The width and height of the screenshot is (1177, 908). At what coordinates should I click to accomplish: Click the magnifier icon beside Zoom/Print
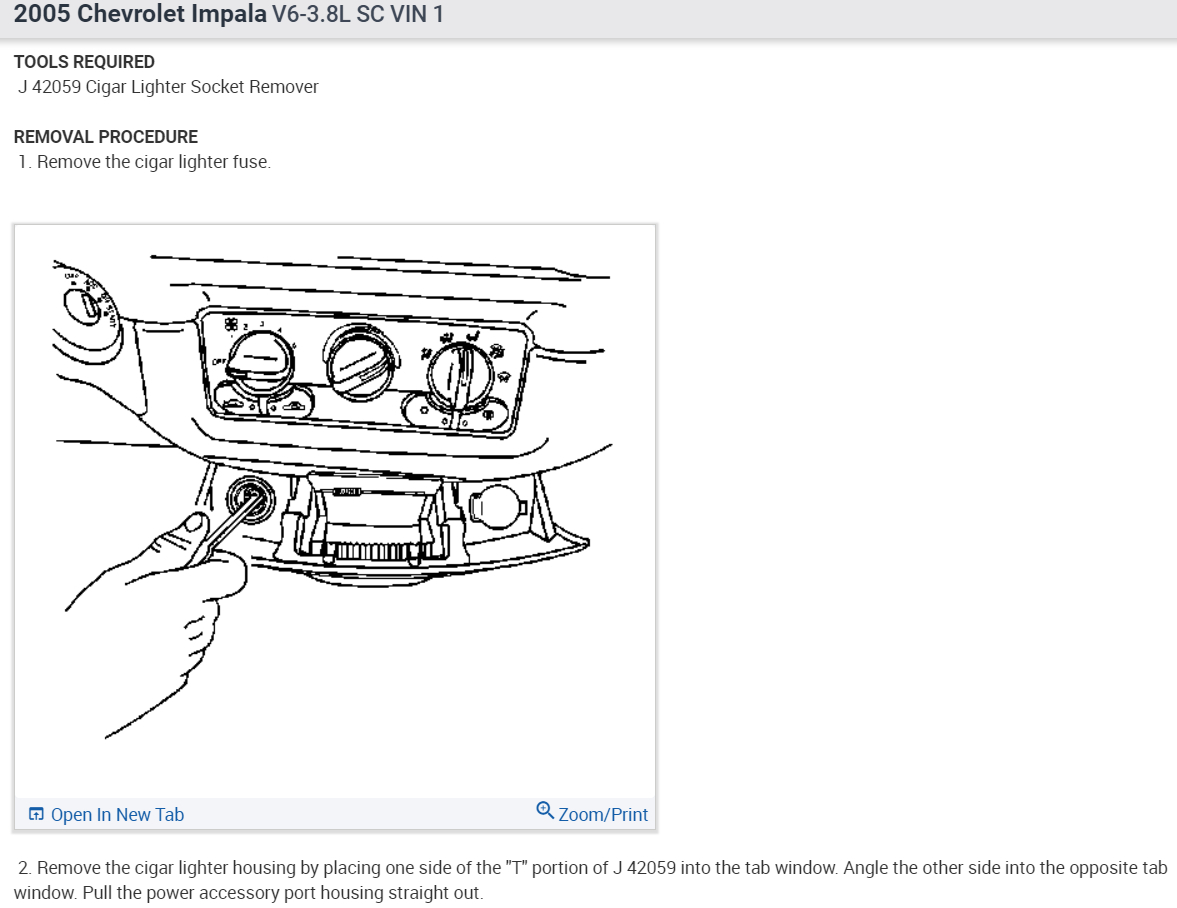tap(545, 811)
